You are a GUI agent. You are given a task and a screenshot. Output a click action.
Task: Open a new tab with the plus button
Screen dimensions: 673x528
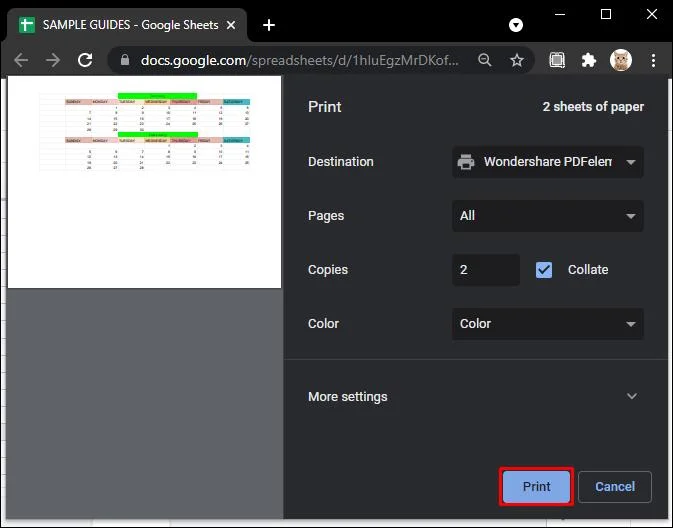coord(269,25)
